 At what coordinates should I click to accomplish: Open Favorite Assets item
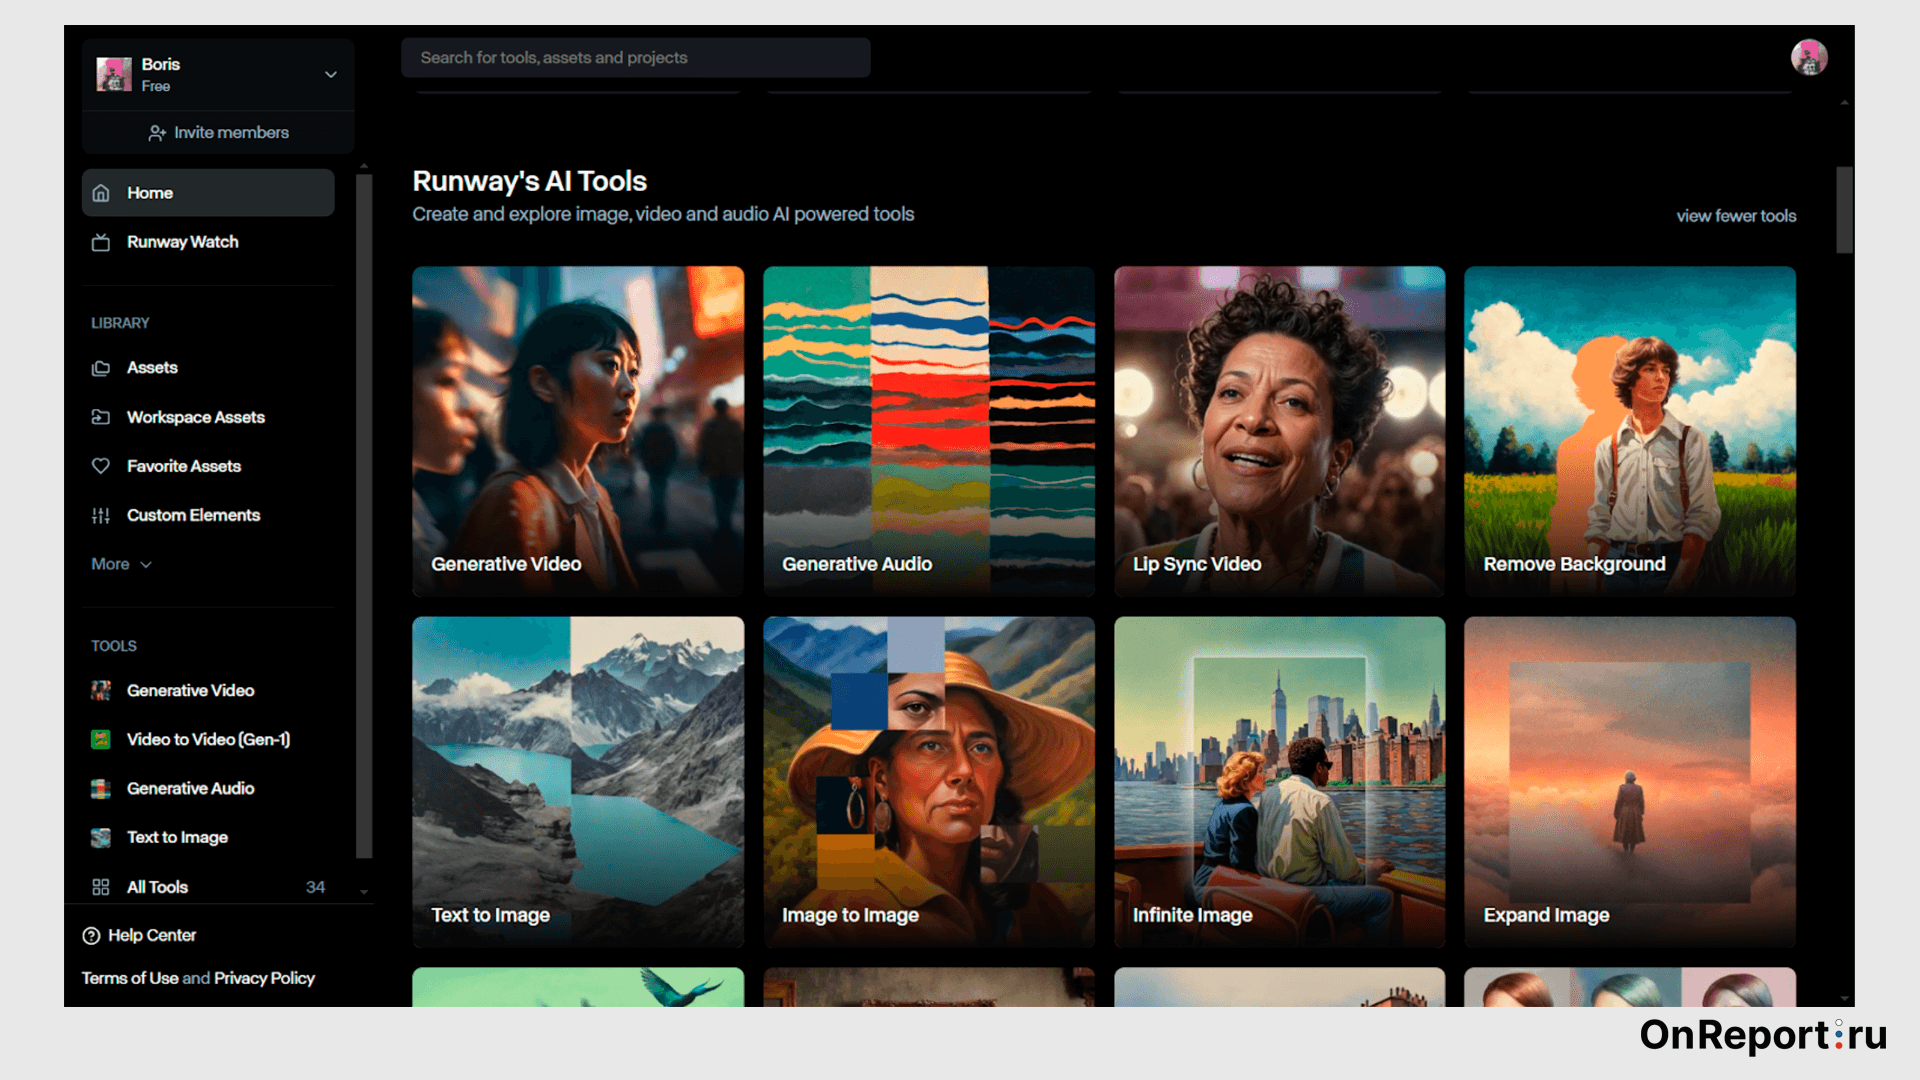[208, 466]
